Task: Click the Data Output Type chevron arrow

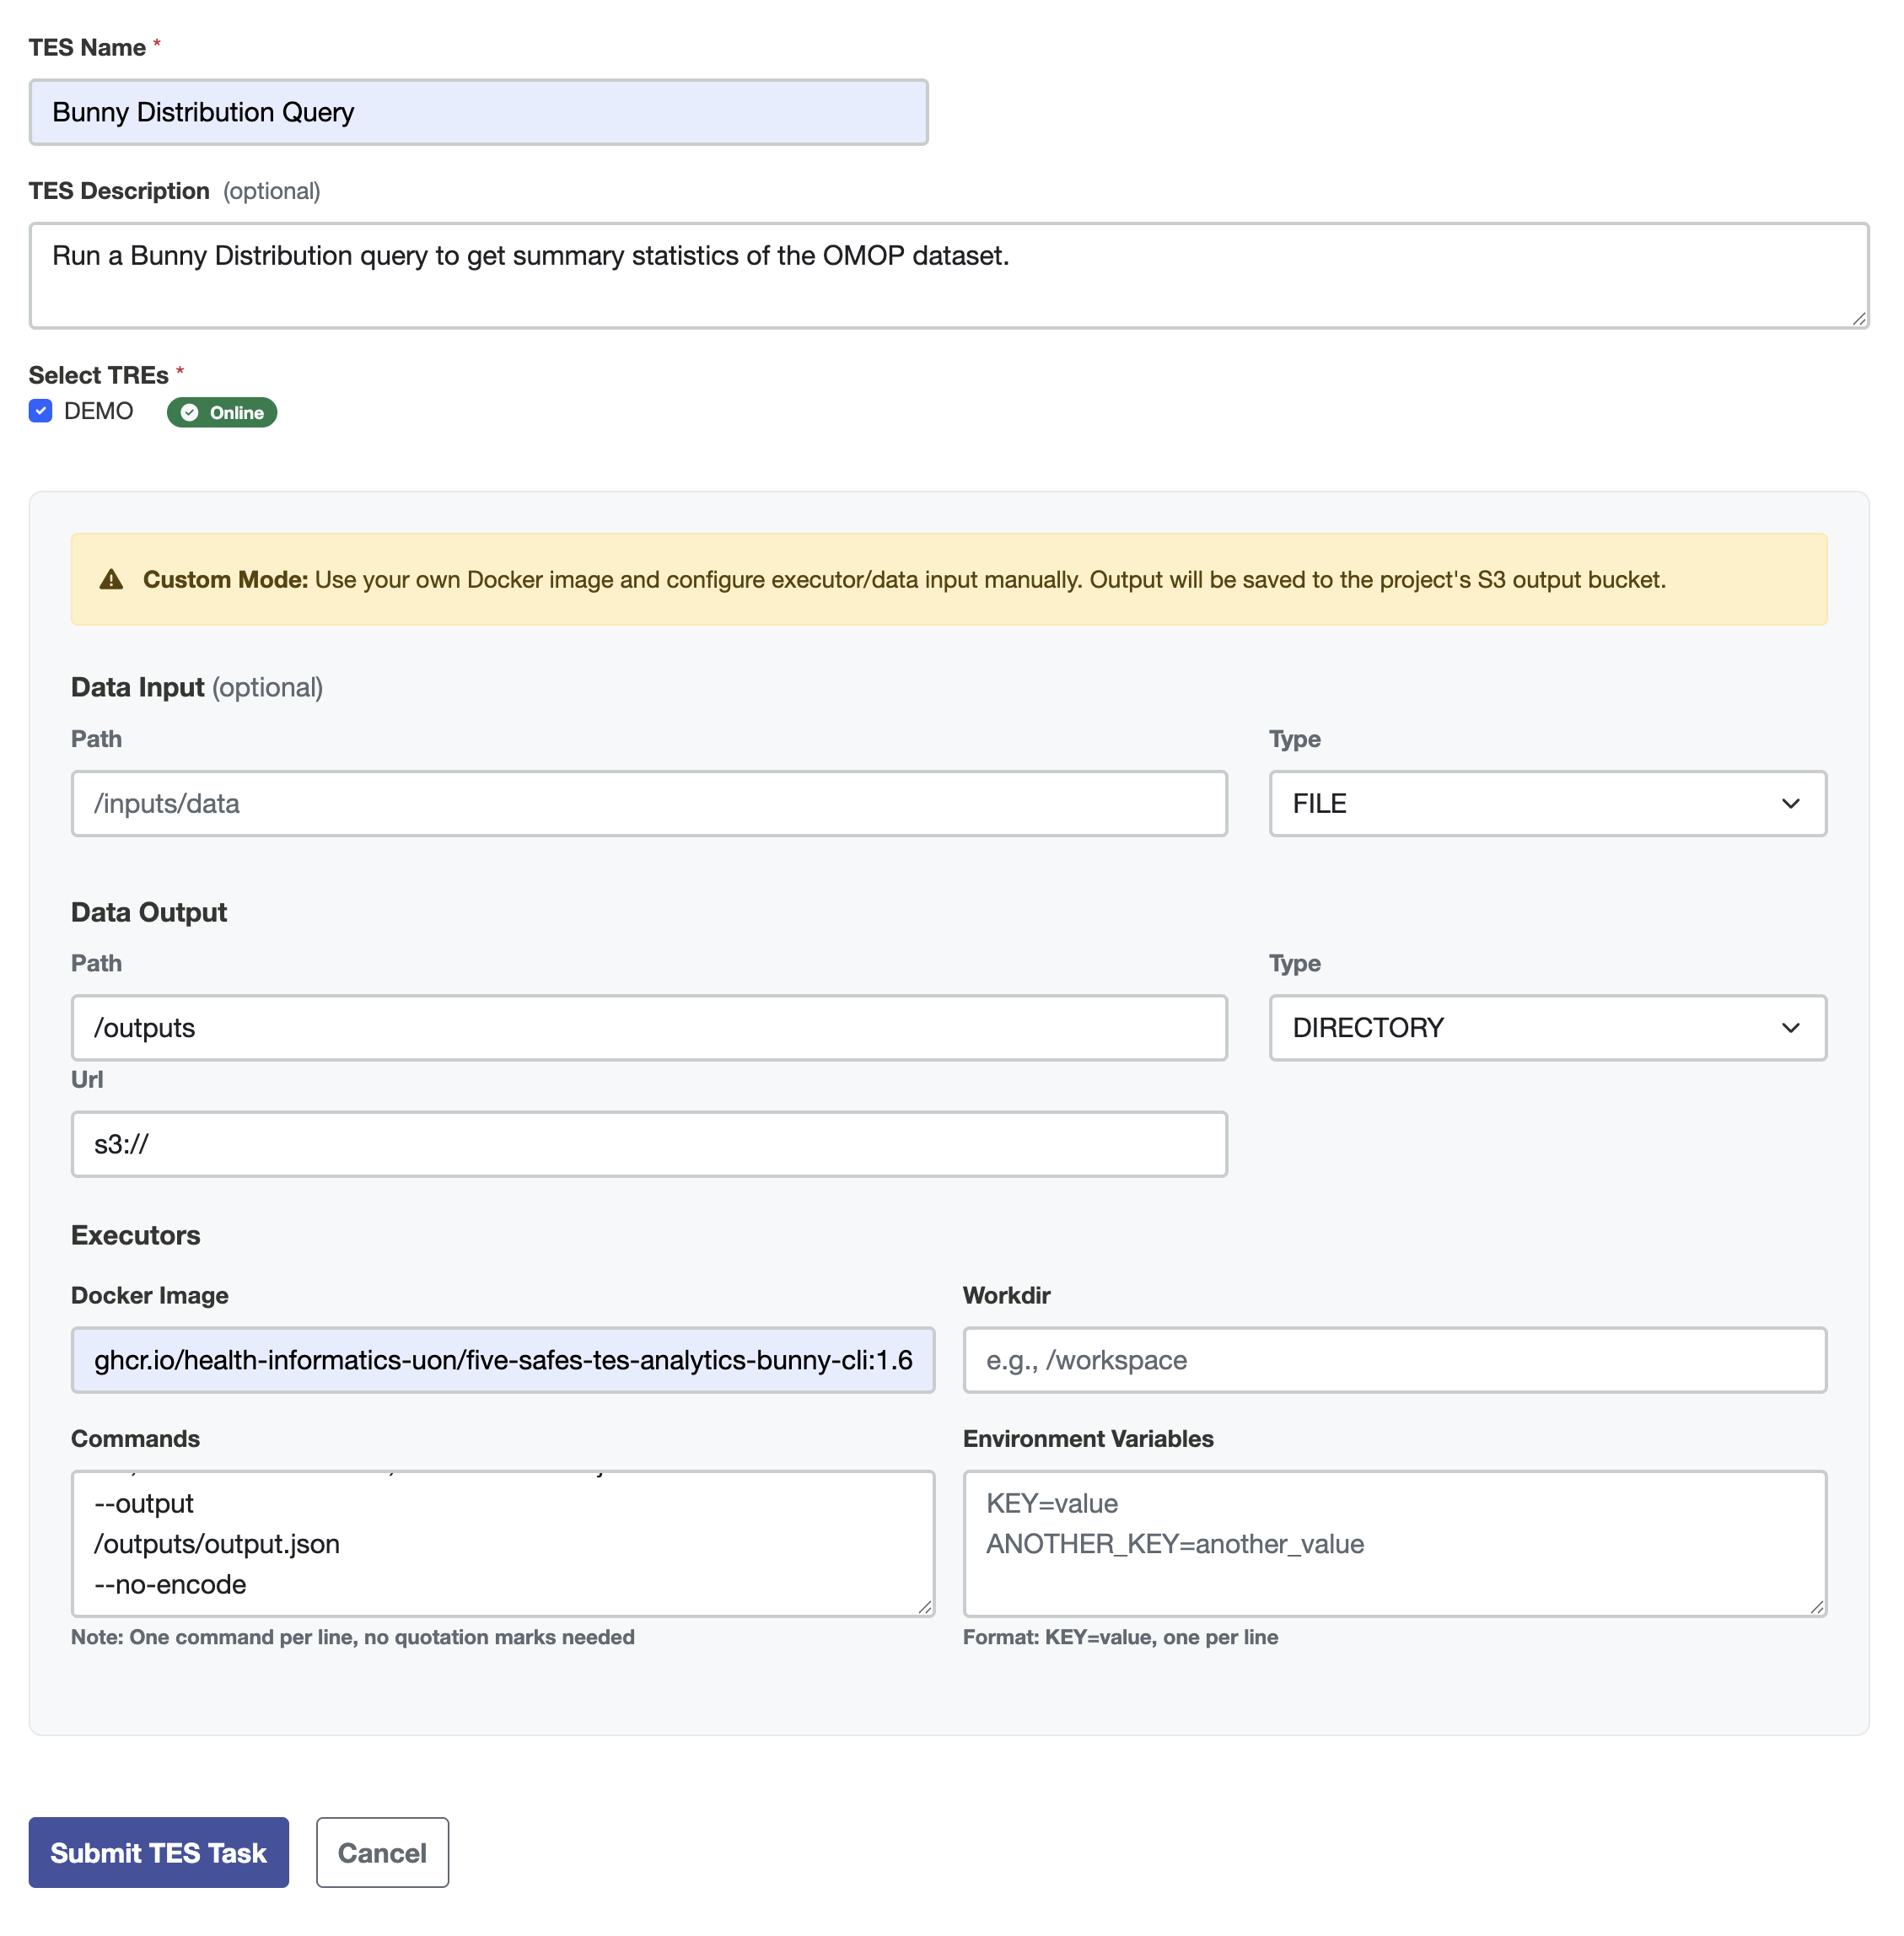Action: click(x=1790, y=1028)
